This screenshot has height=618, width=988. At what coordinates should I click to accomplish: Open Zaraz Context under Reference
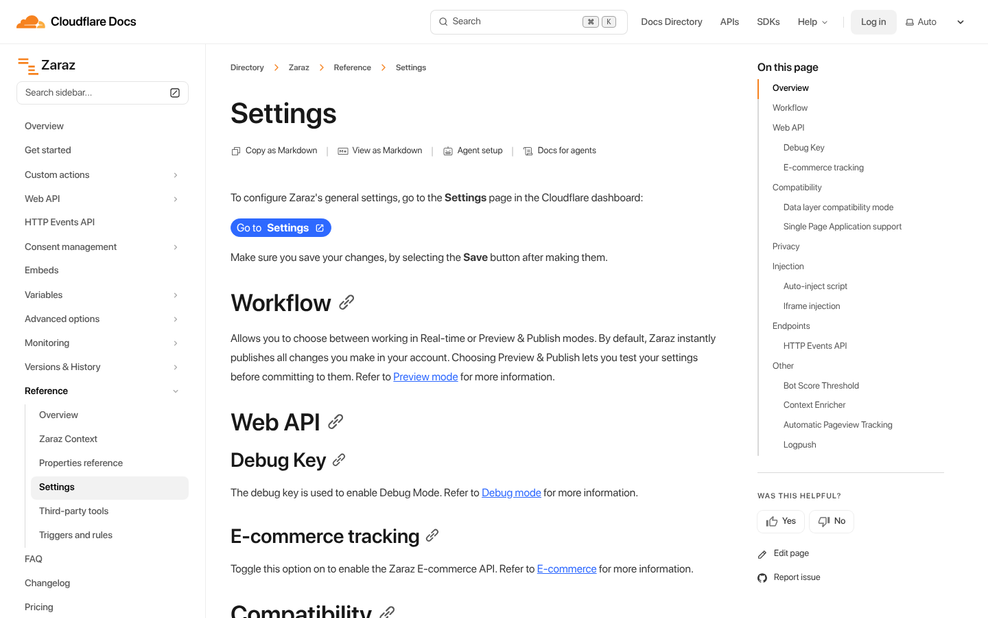68,439
